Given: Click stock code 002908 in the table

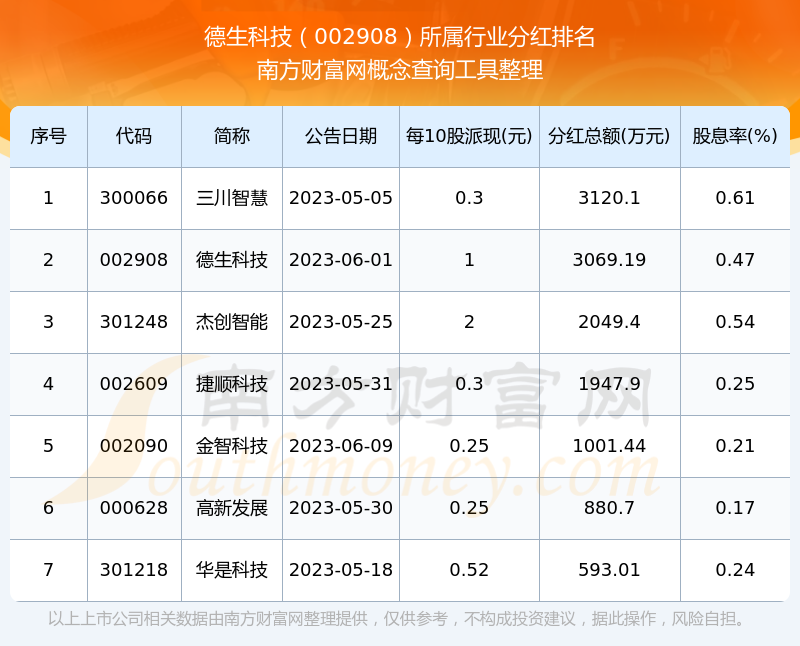Looking at the screenshot, I should (134, 260).
